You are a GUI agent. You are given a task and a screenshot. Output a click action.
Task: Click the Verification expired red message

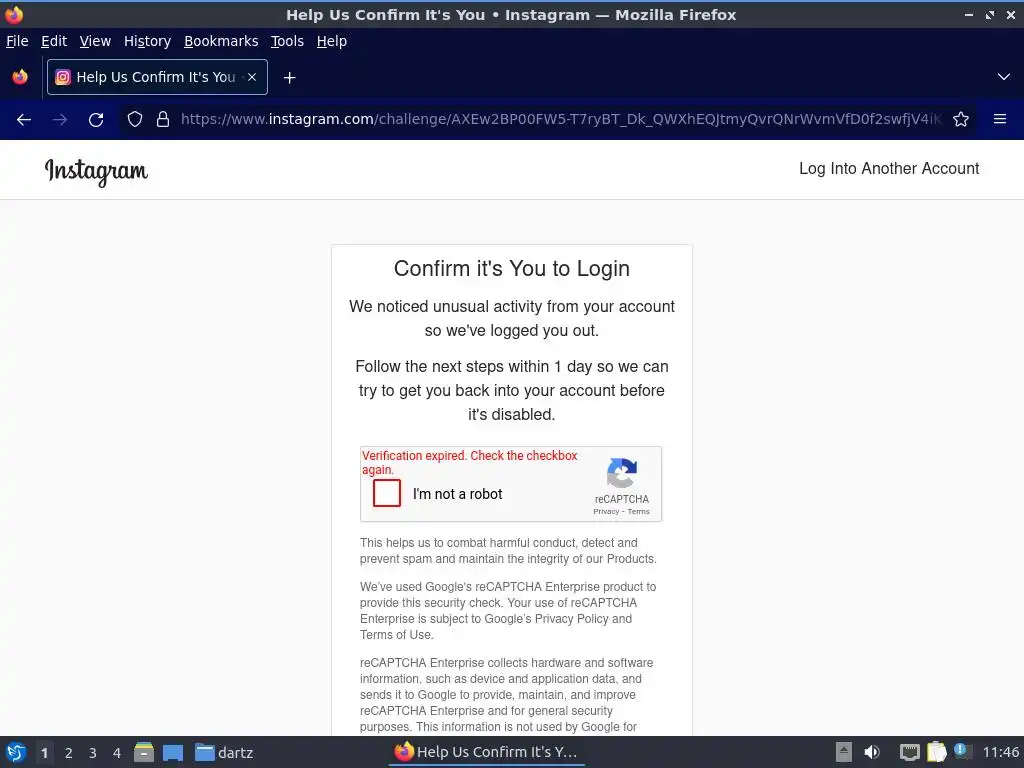tap(470, 462)
